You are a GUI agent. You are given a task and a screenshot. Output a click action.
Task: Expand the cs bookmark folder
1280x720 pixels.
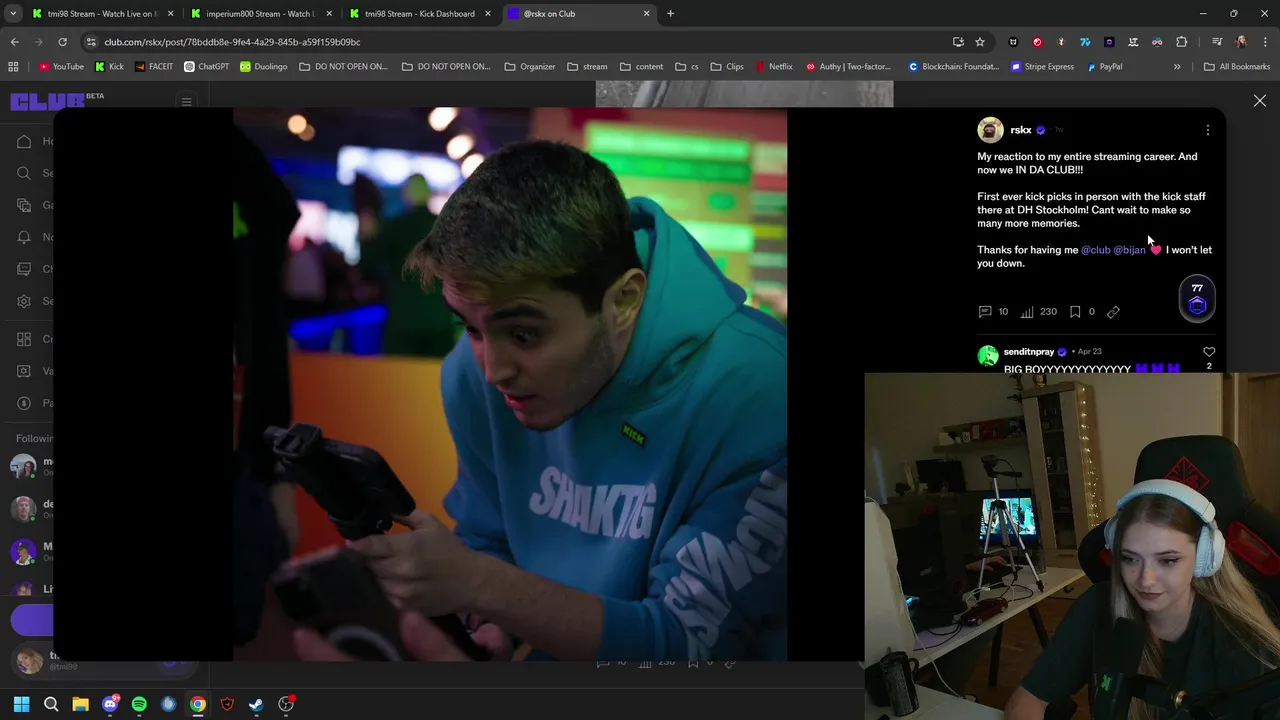point(687,67)
